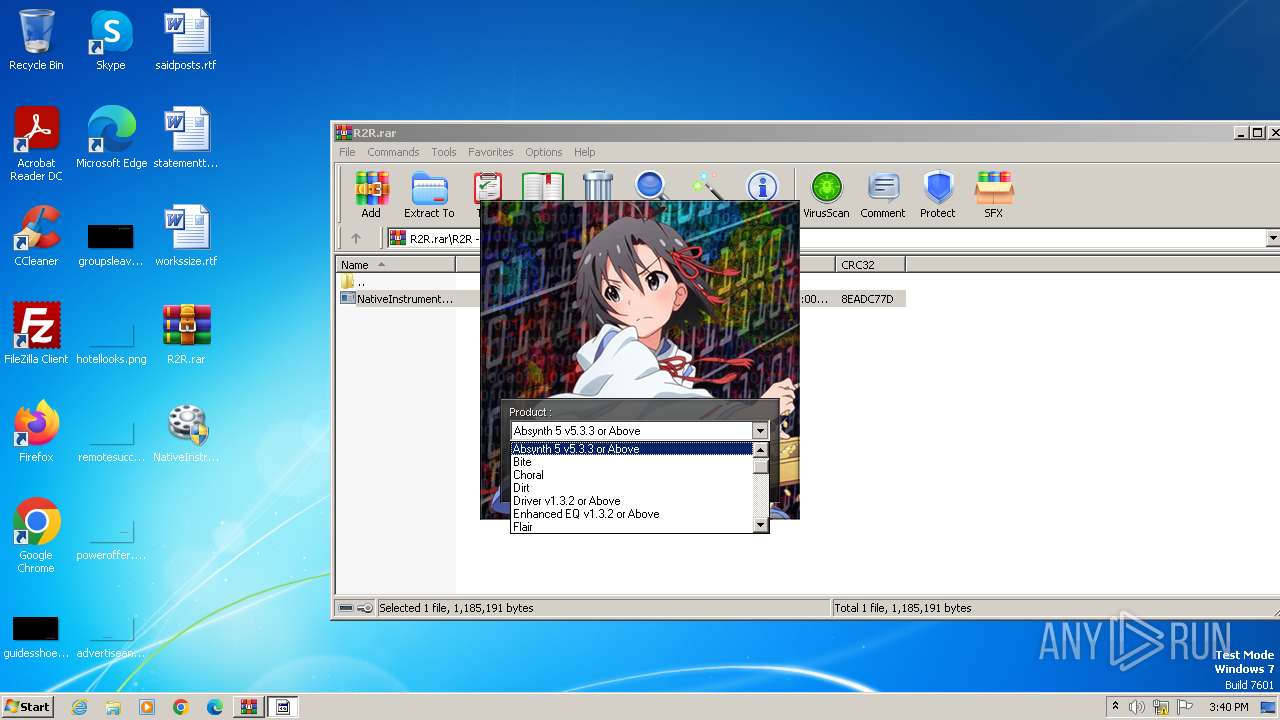Viewport: 1280px width, 720px height.
Task: Click the Test clipboard-checklist toolbar icon
Action: click(487, 187)
